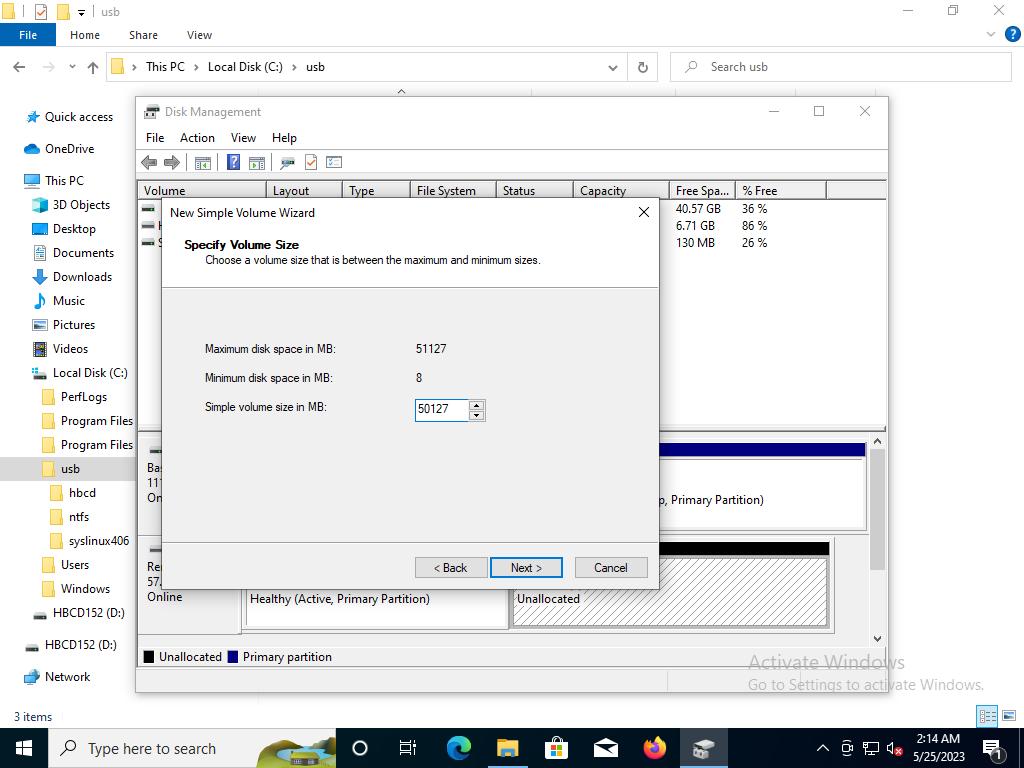Click the checklist settings icon in Disk Management toolbar
This screenshot has width=1024, height=768.
334,162
